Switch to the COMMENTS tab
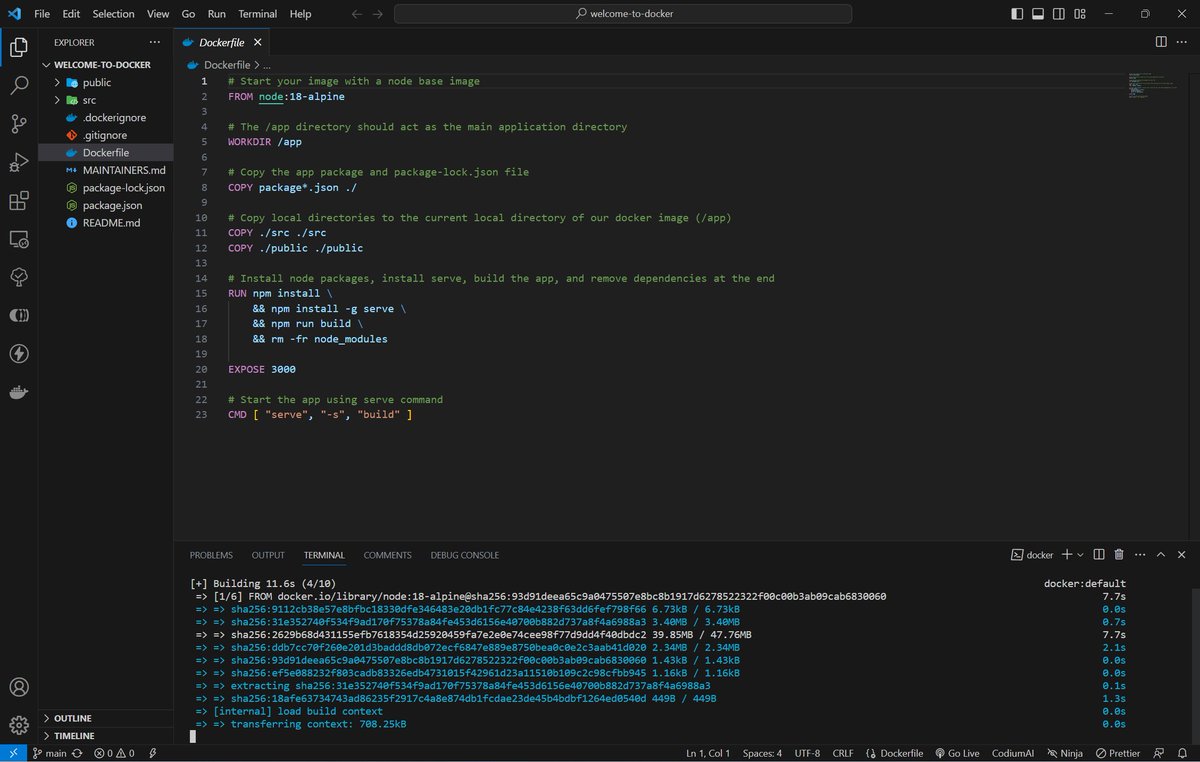This screenshot has width=1200, height=762. (387, 555)
